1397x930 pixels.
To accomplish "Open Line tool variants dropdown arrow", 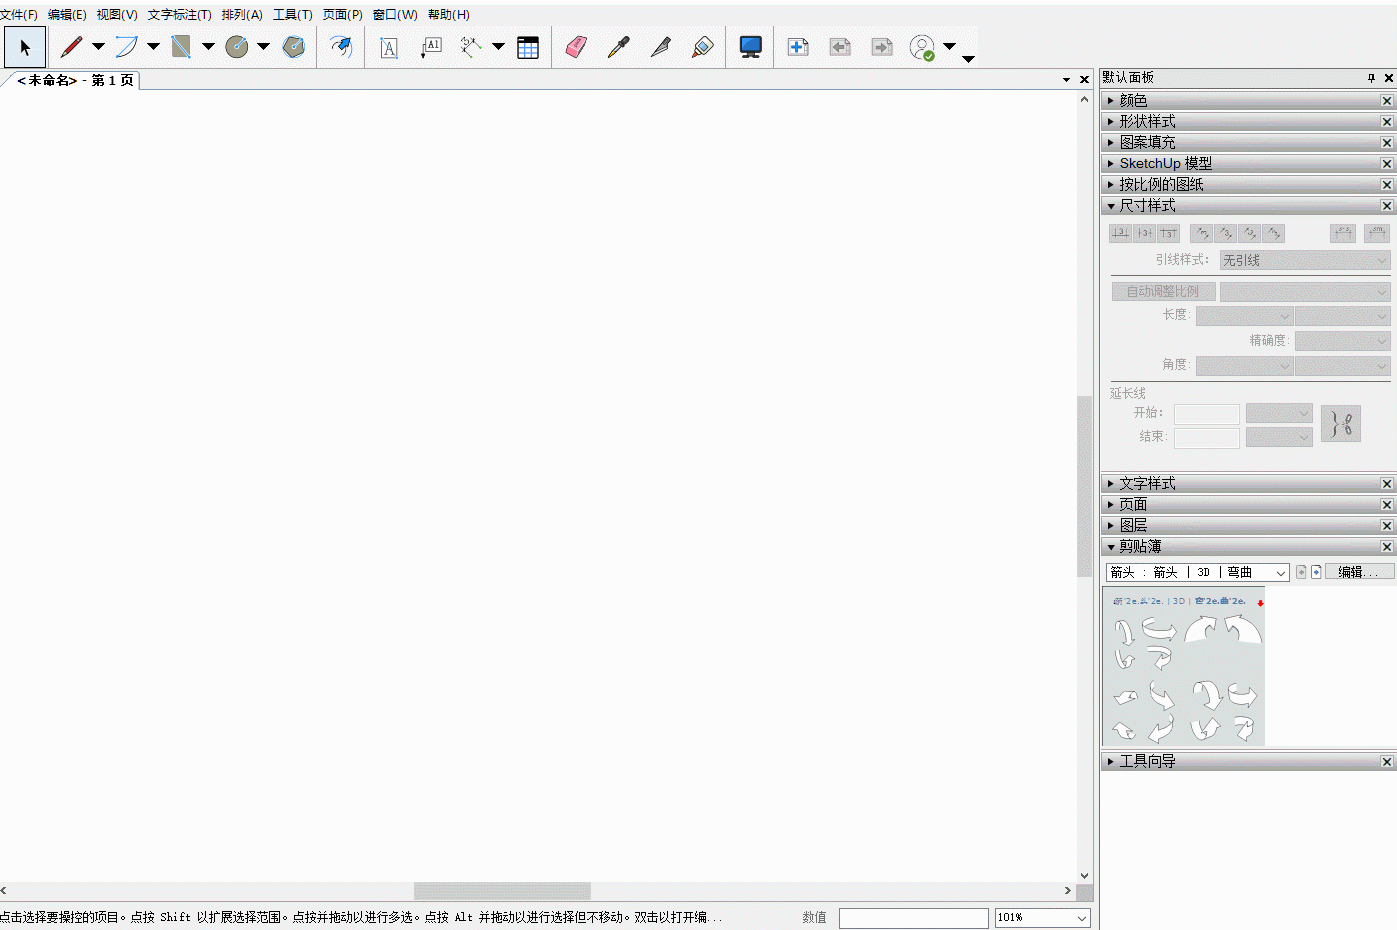I will tap(98, 46).
